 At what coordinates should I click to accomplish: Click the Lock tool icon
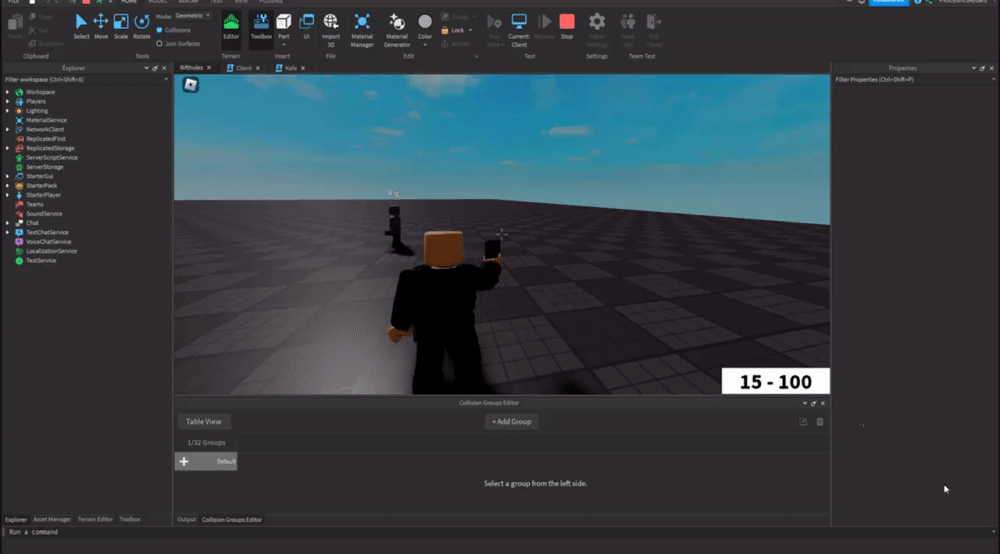click(445, 31)
